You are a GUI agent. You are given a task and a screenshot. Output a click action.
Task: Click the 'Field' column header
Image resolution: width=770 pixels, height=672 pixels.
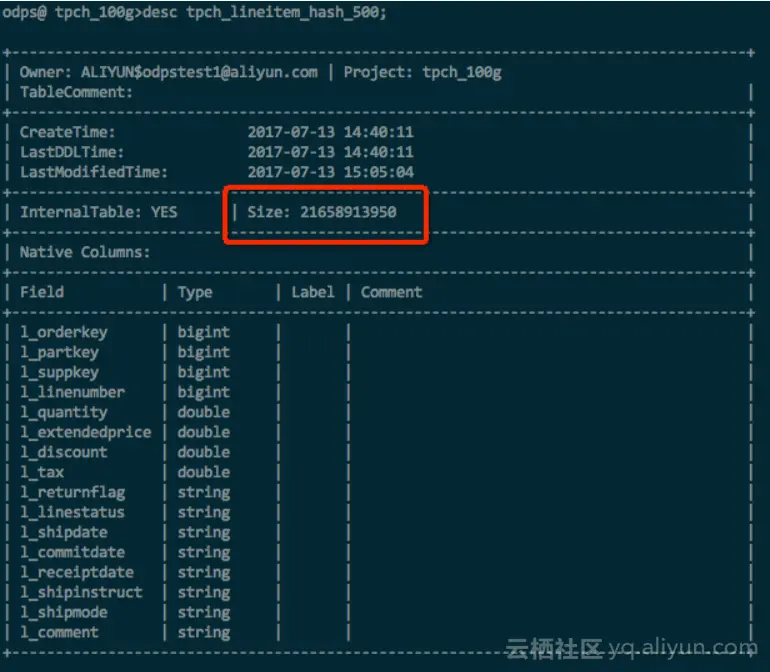click(42, 292)
